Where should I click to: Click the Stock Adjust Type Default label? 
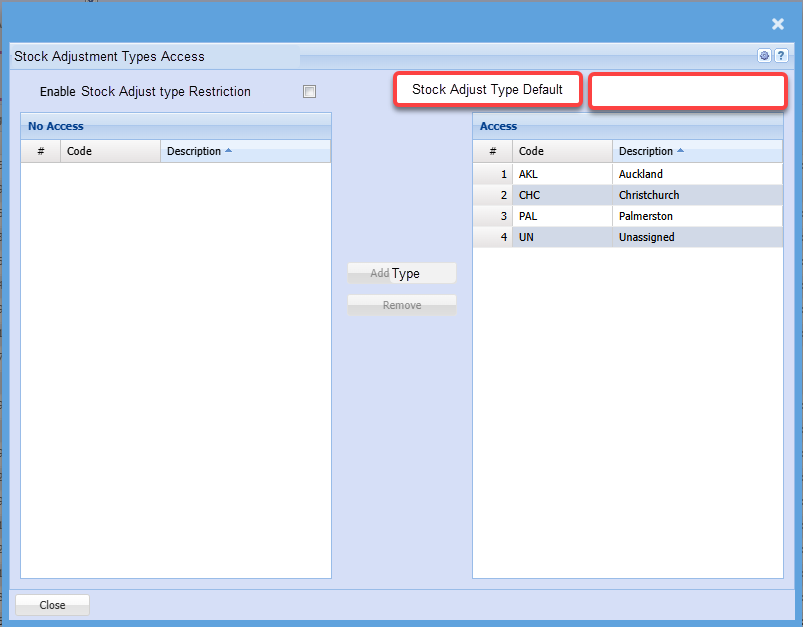tap(488, 90)
